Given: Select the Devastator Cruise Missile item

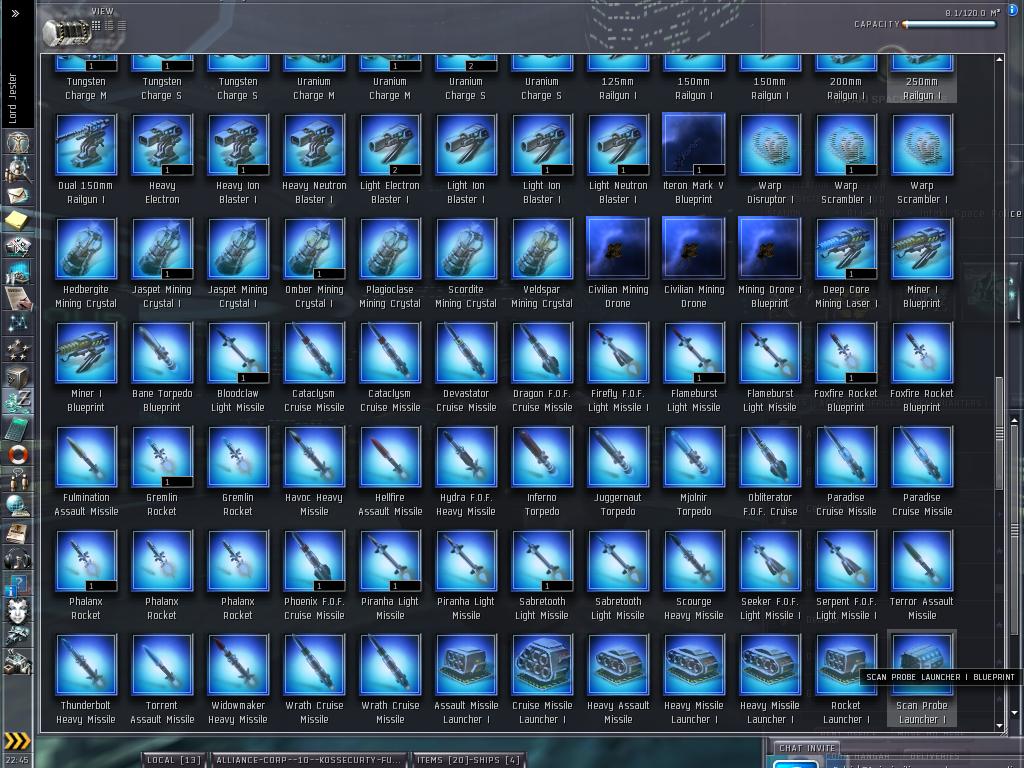Looking at the screenshot, I should (466, 368).
